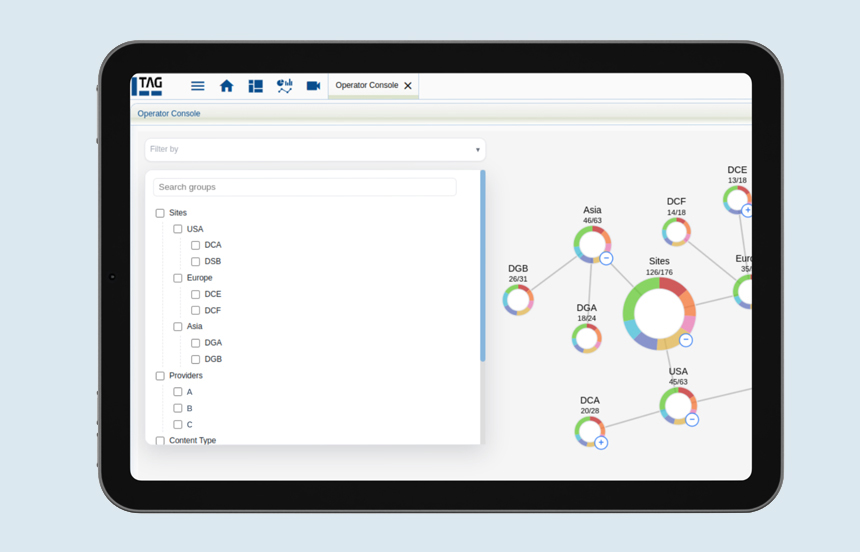Image resolution: width=860 pixels, height=552 pixels.
Task: Open the dashboard layout icon
Action: (256, 86)
